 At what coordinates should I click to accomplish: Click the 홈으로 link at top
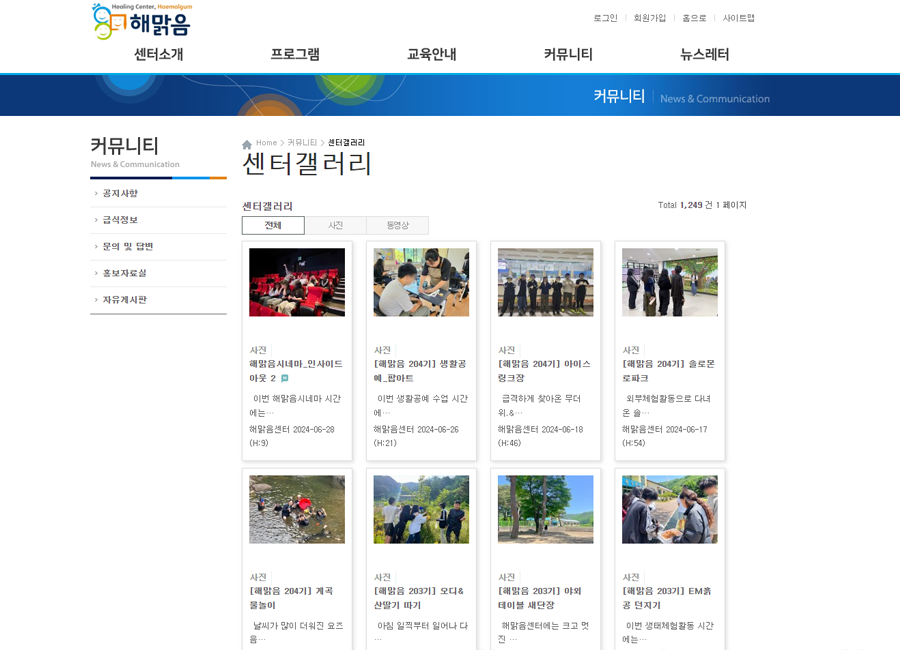pyautogui.click(x=694, y=18)
